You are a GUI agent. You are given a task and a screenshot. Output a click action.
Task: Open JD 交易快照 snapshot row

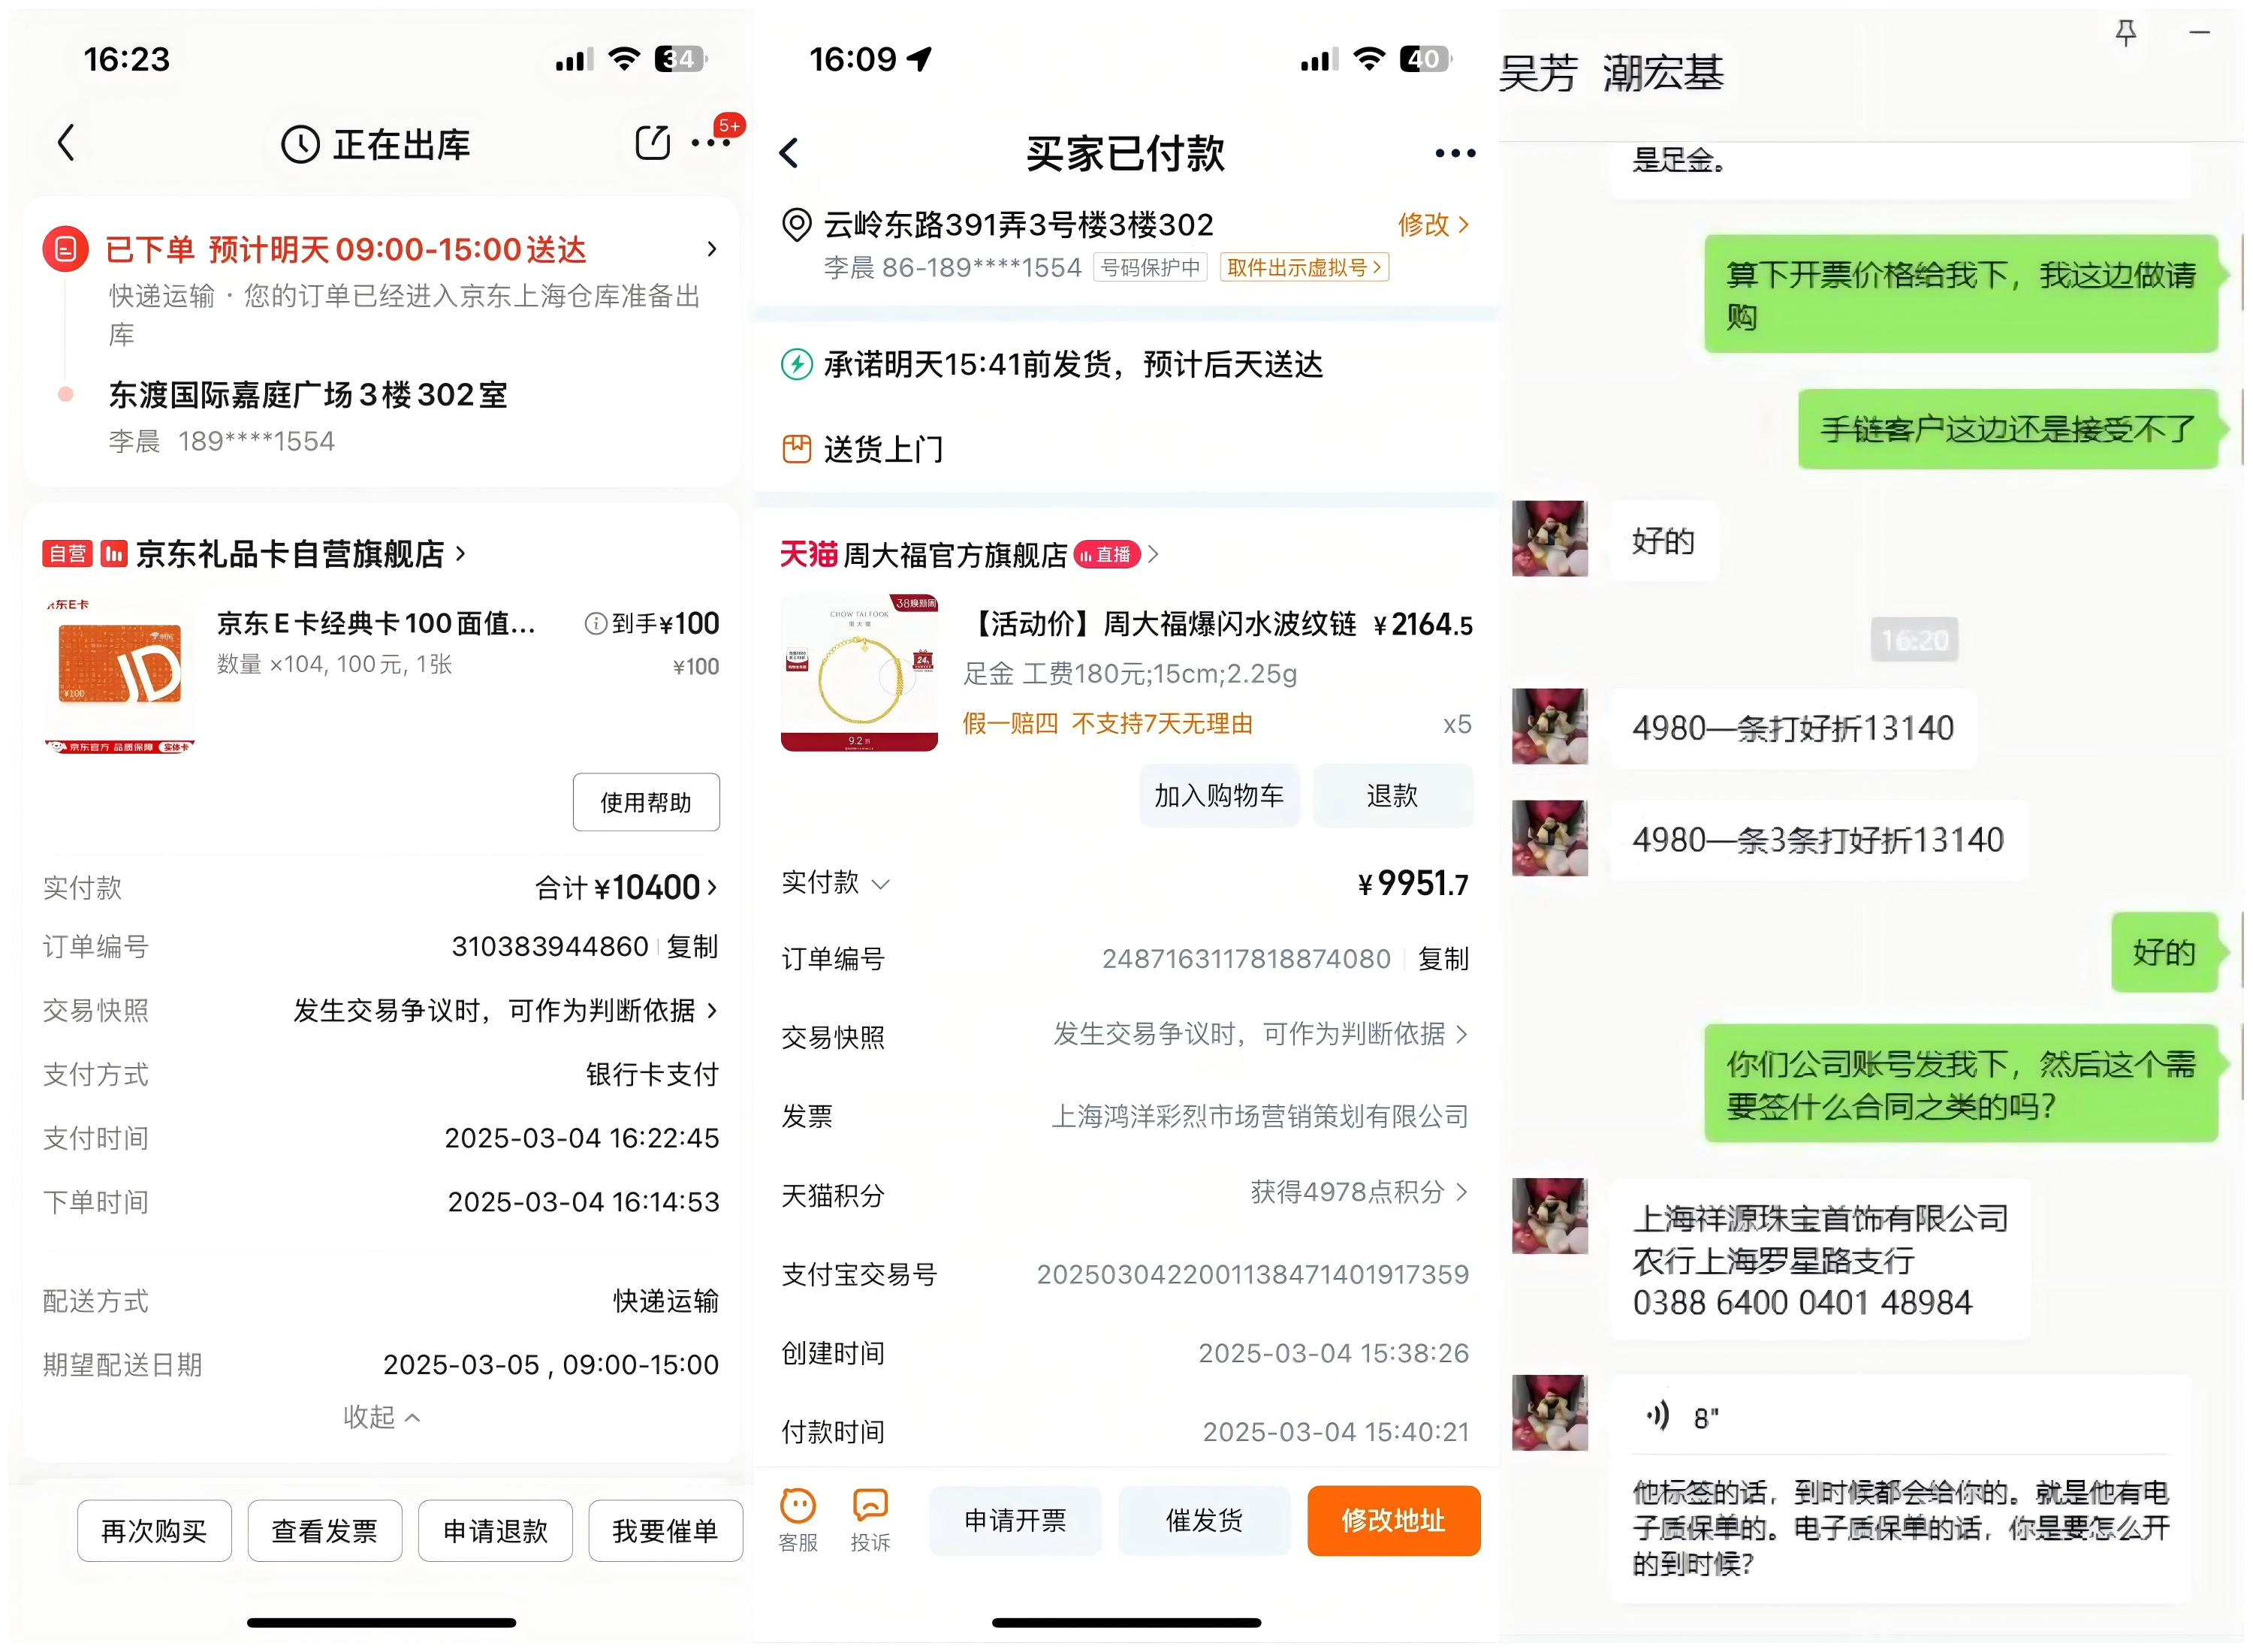click(380, 1011)
